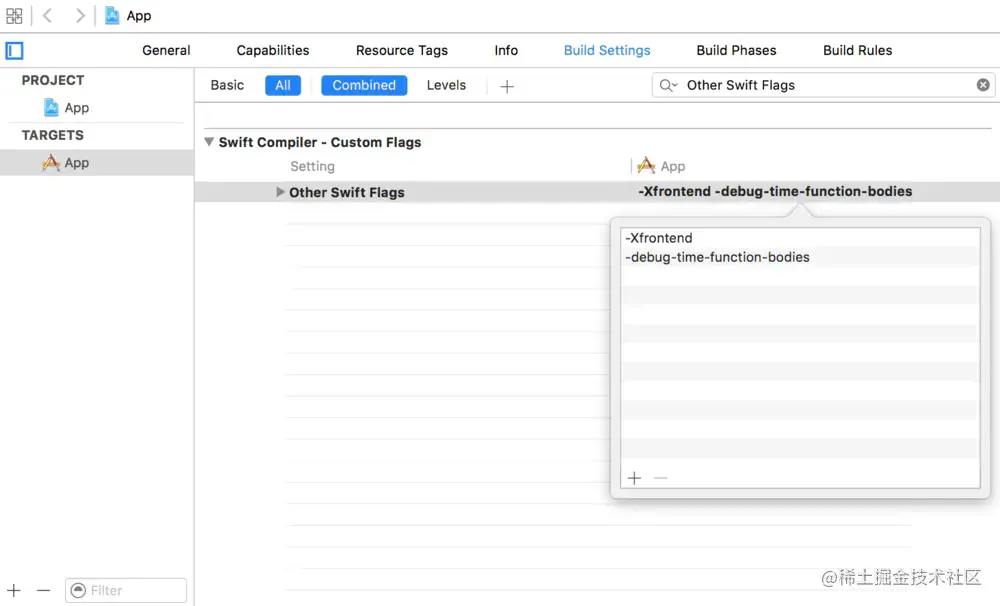Open the Info tab
Image resolution: width=1000 pixels, height=606 pixels.
(506, 50)
